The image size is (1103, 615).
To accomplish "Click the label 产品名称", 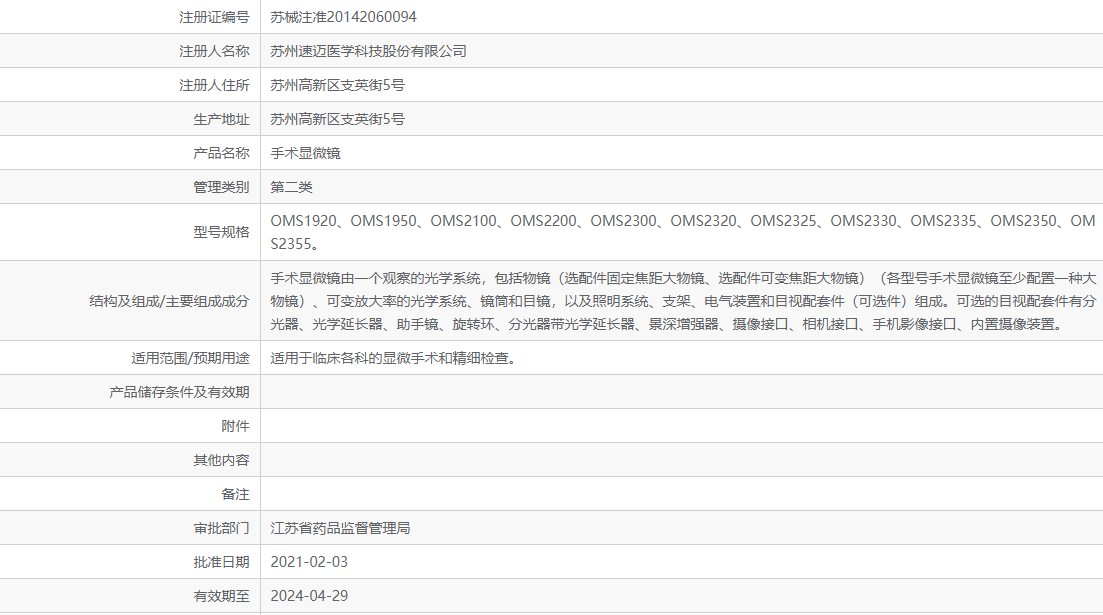I will coord(221,153).
